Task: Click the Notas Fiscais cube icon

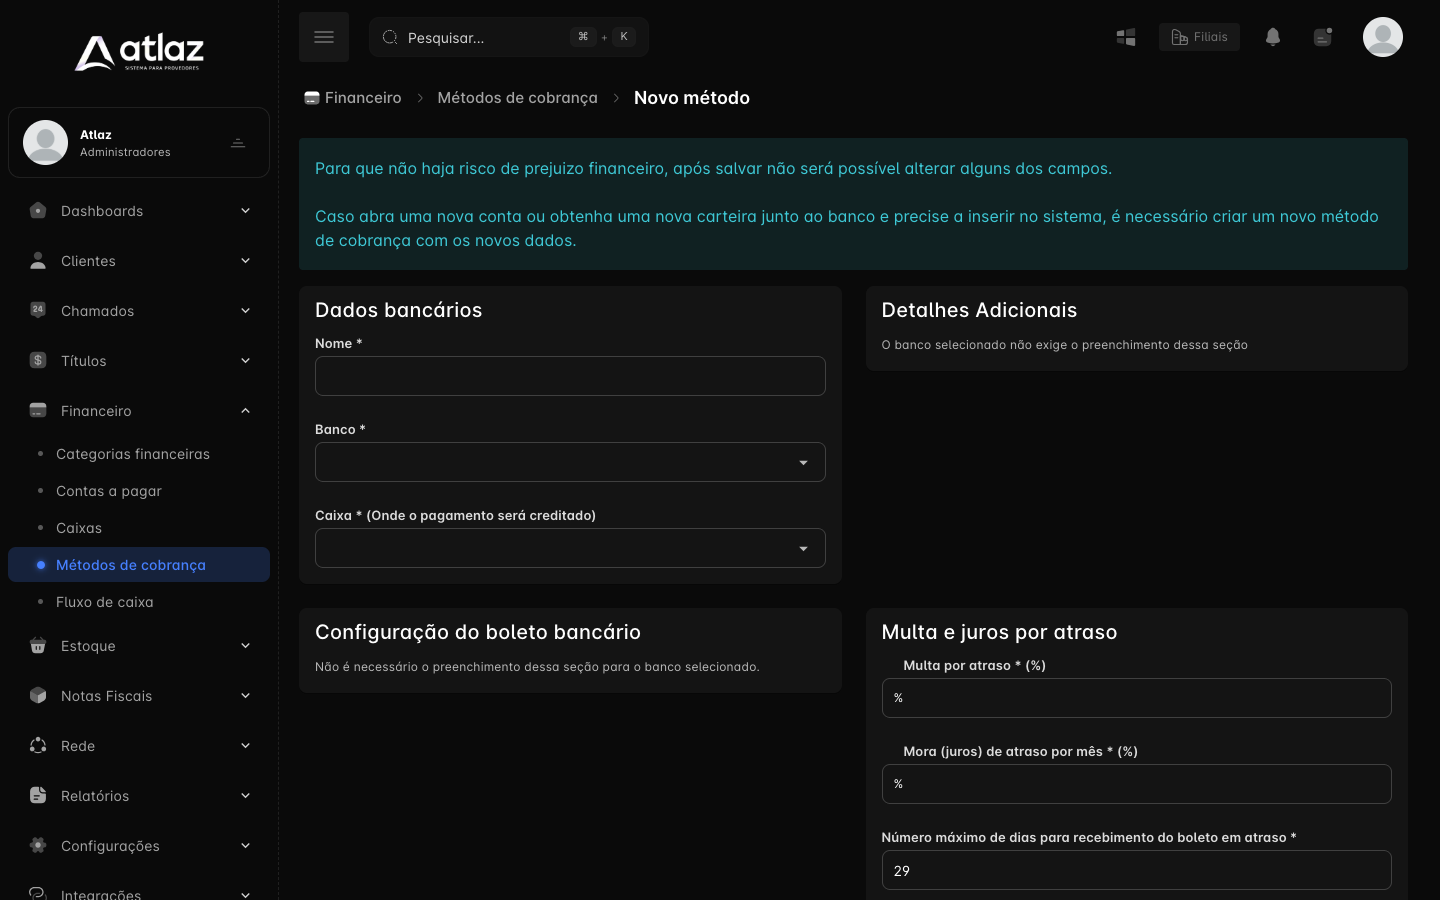Action: click(x=38, y=695)
